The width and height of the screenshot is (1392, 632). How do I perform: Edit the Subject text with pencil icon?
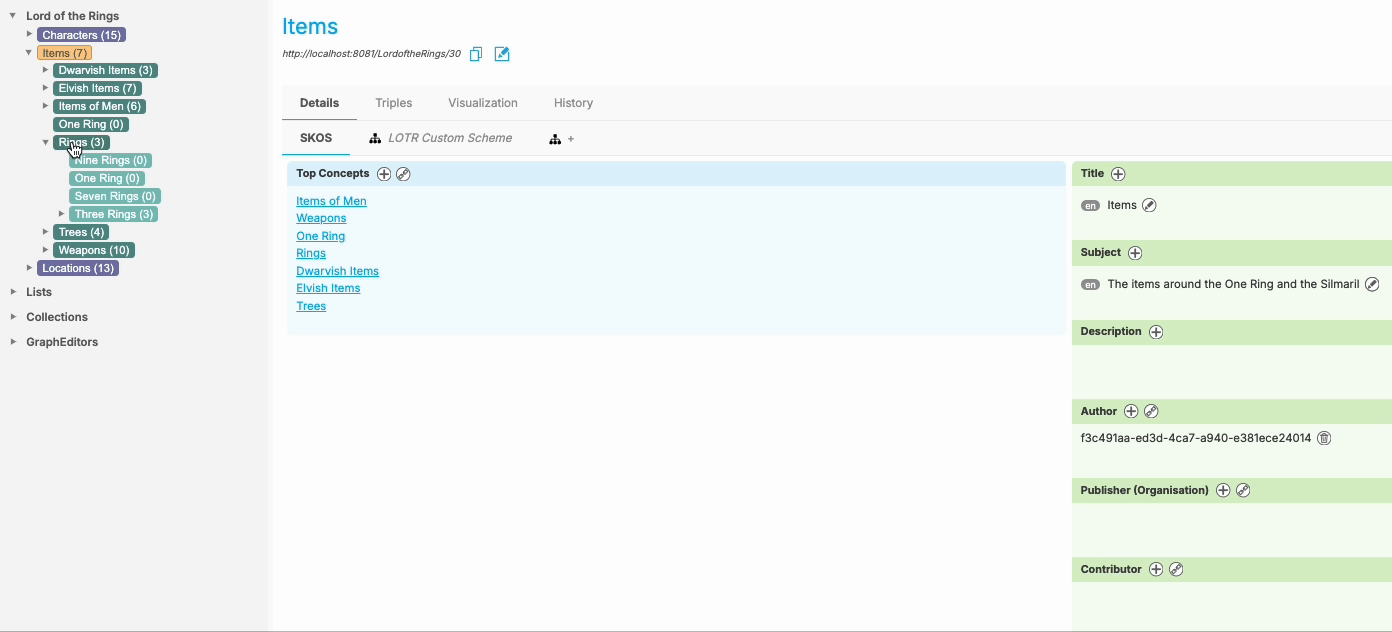(x=1372, y=284)
